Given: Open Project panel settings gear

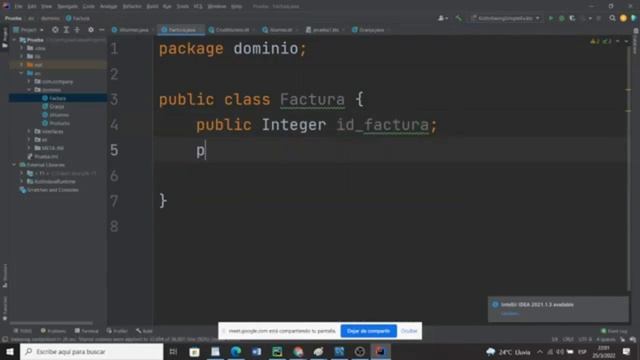Looking at the screenshot, I should [91, 29].
